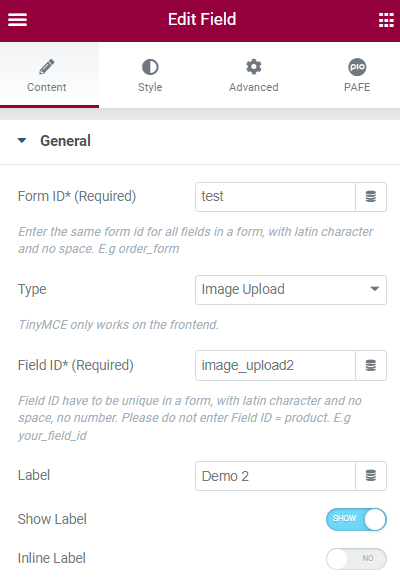Click the Form ID input field
The height and width of the screenshot is (578, 400).
coord(275,196)
